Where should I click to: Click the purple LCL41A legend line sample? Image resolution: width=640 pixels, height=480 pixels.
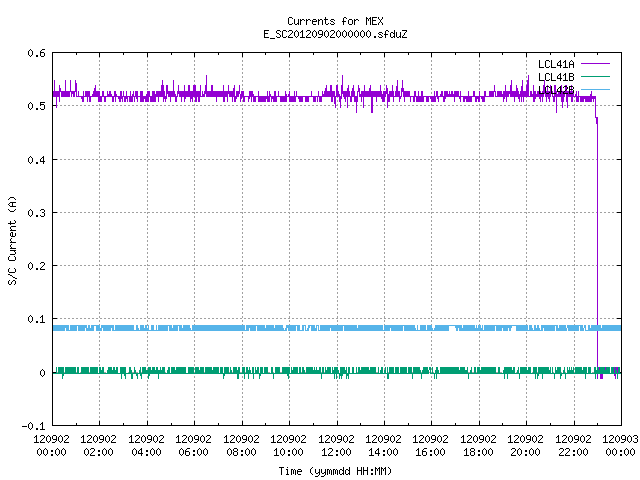595,64
